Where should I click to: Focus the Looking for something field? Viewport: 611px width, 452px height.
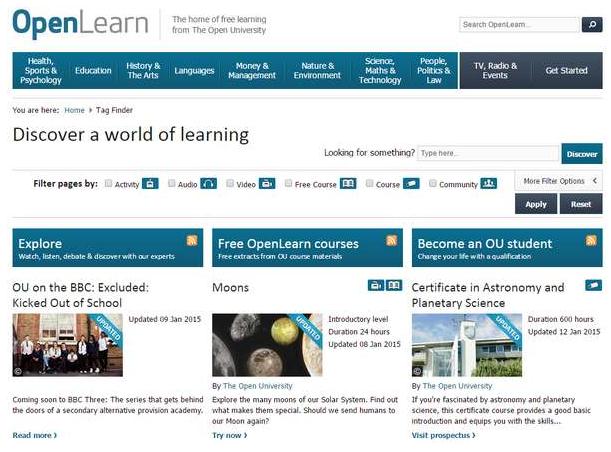pos(488,153)
